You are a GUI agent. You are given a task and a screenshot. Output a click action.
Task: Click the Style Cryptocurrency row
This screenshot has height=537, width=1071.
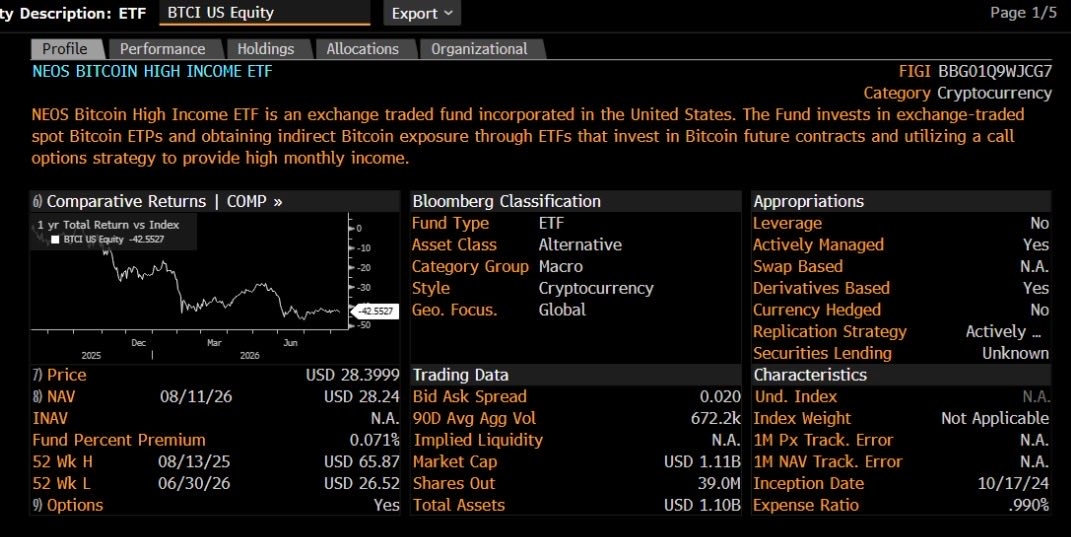tap(576, 288)
